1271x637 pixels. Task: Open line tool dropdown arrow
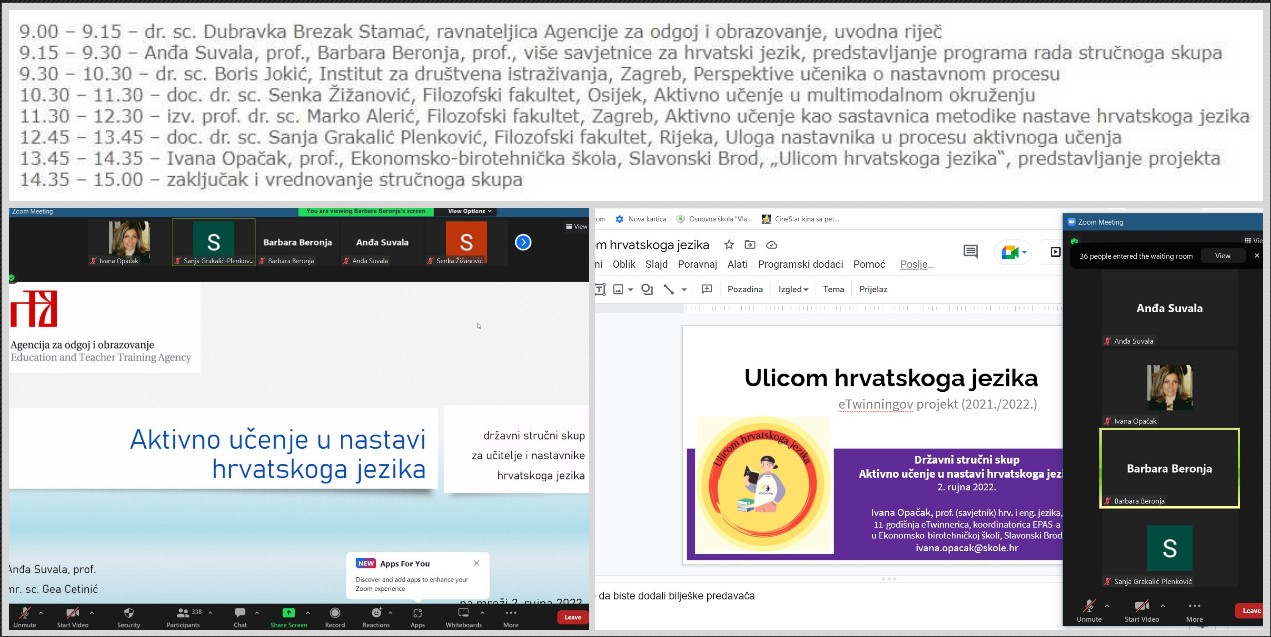(x=684, y=289)
